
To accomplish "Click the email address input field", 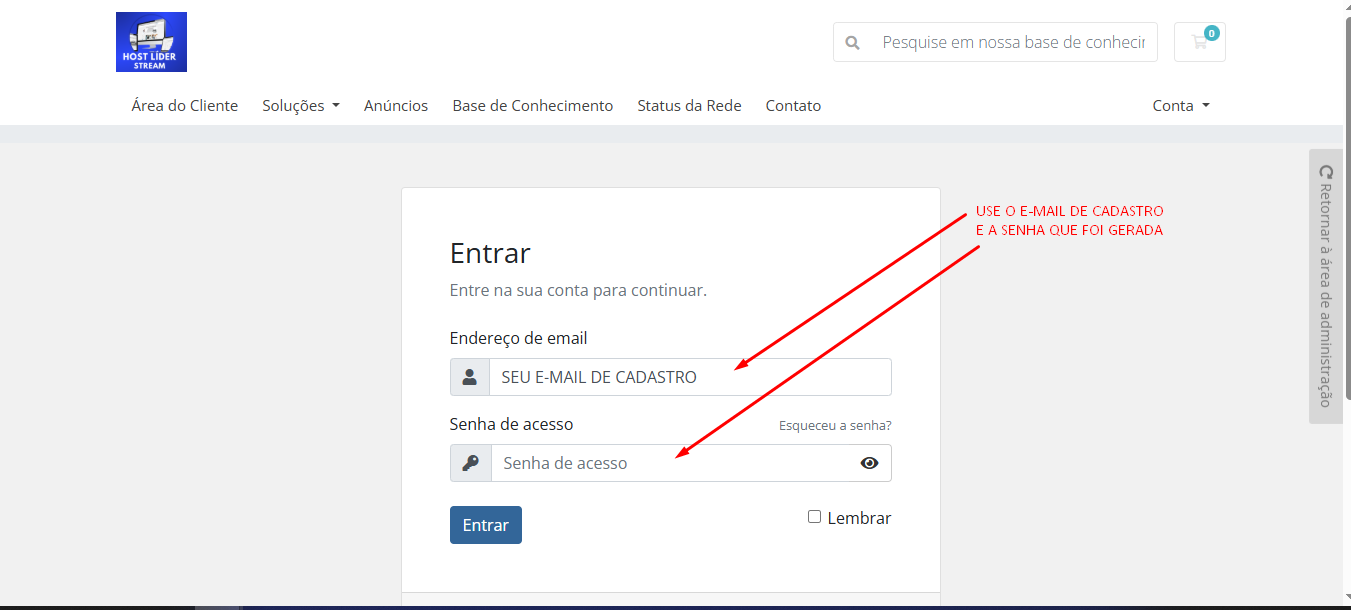I will pyautogui.click(x=689, y=377).
